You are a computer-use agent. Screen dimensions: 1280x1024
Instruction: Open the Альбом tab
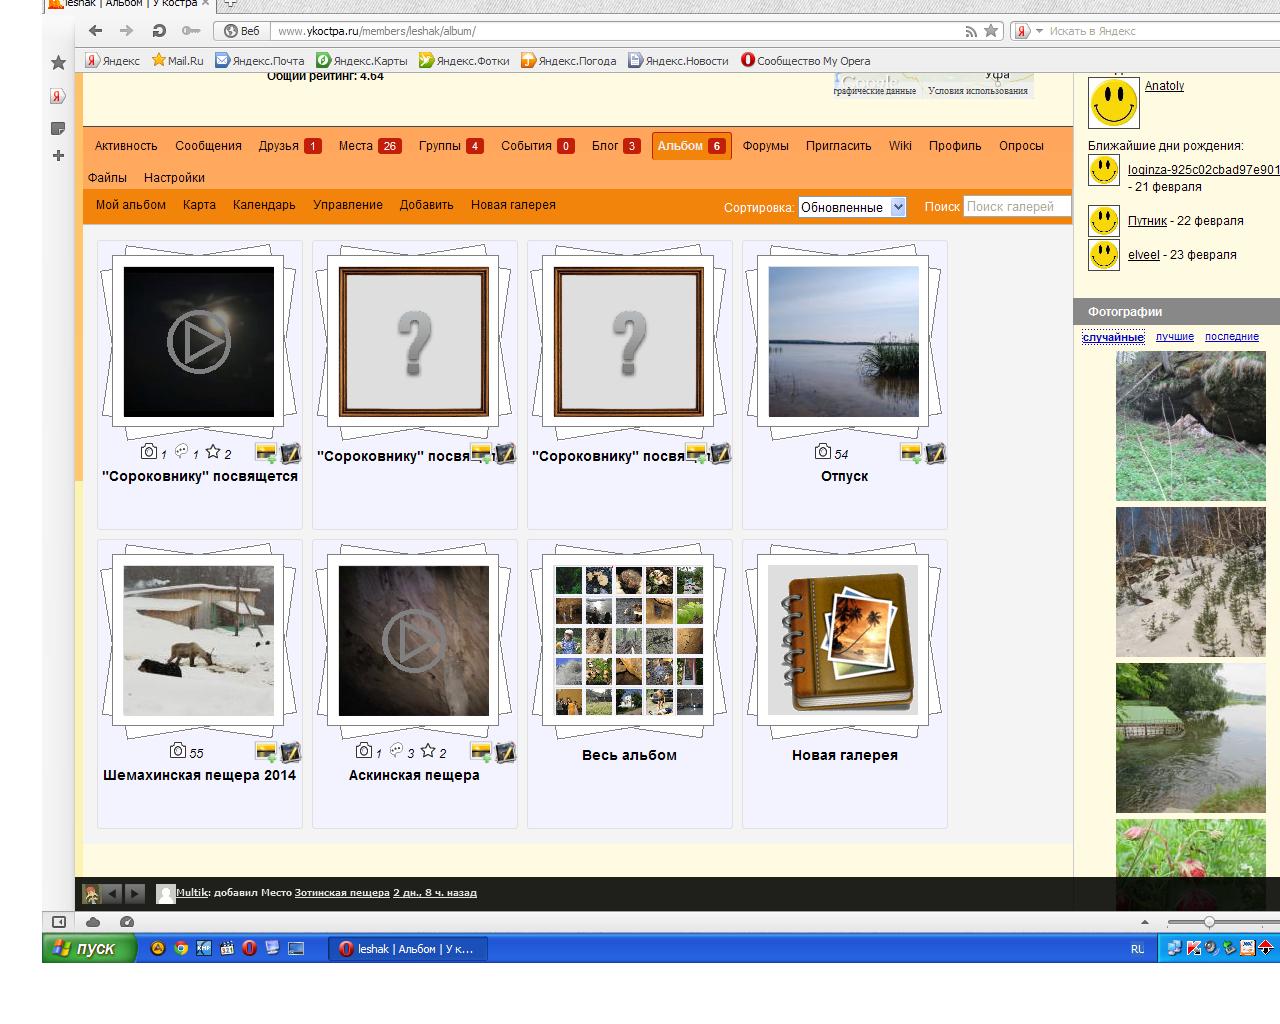coord(691,146)
